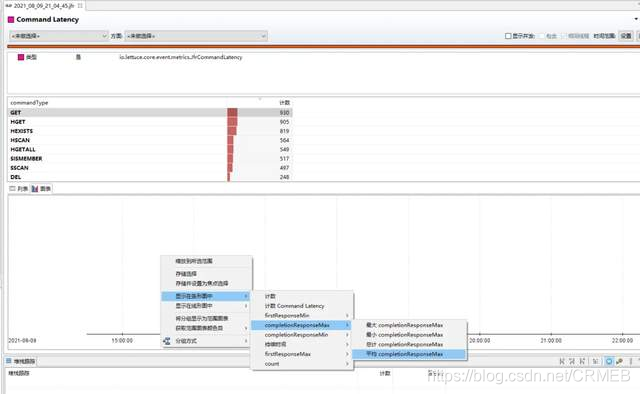Select the HSCAN row

tap(150, 140)
